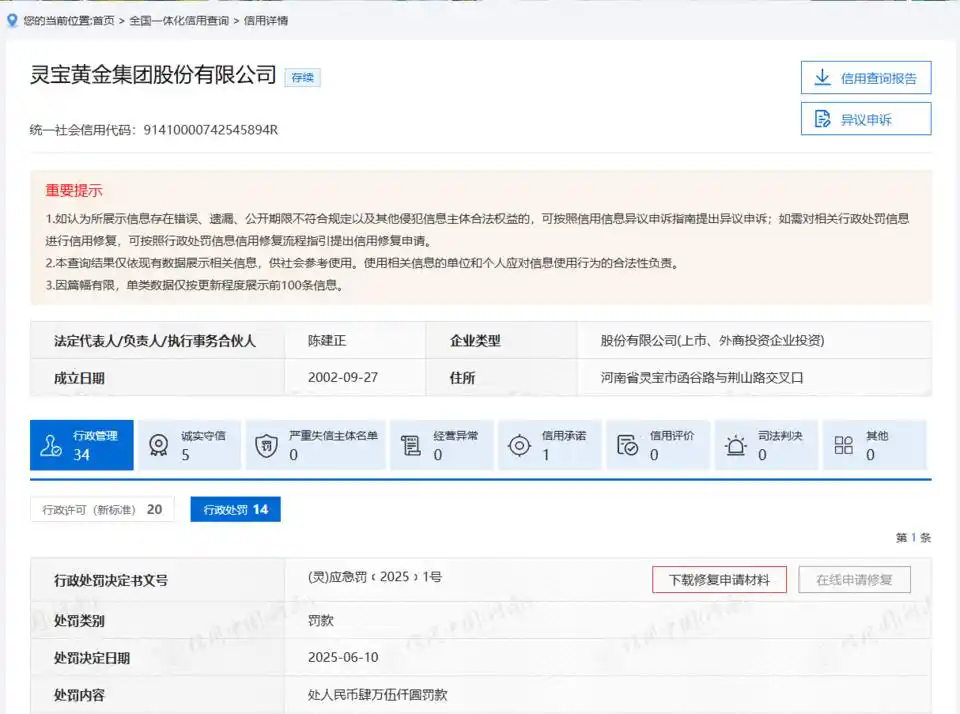Click the 处罚决定日期 label
Screen dimensions: 960x714
pyautogui.click(x=92, y=658)
